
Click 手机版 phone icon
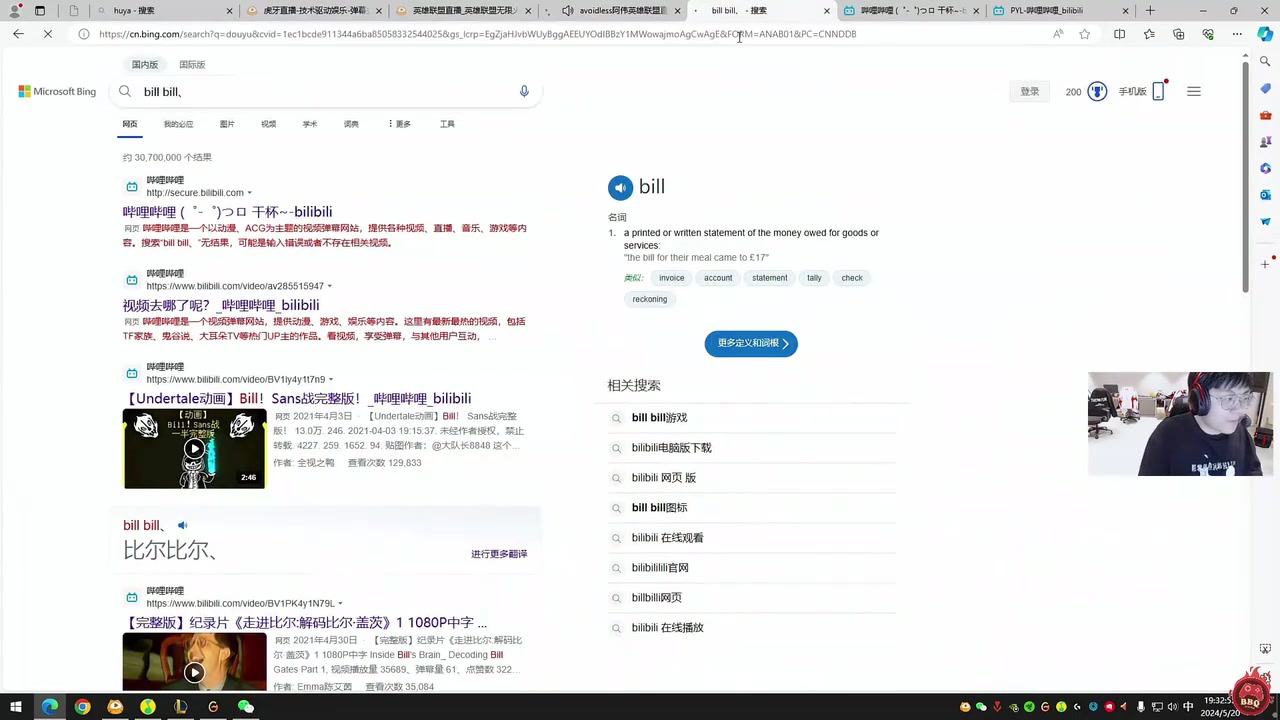pos(1158,91)
